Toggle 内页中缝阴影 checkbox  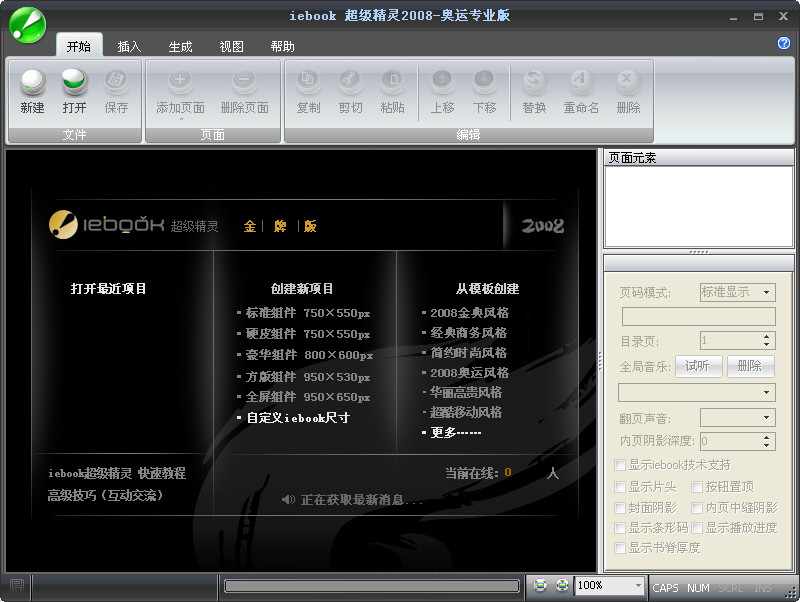coord(697,508)
